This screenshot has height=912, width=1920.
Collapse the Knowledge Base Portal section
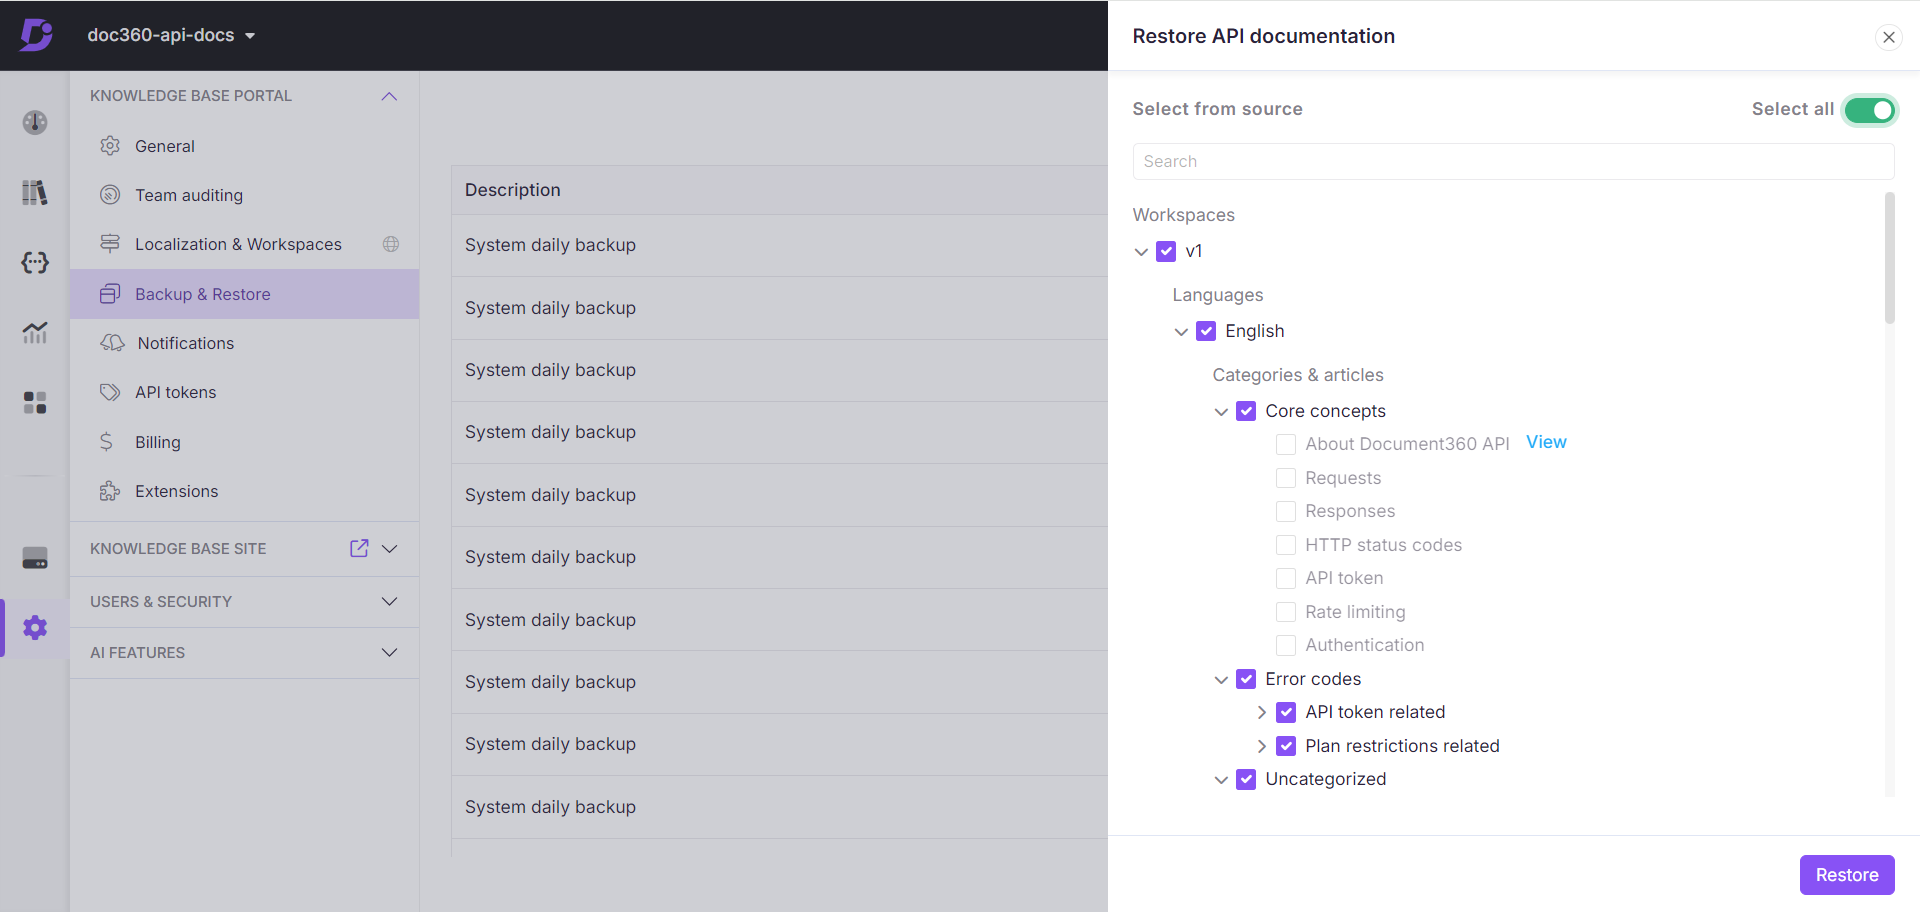tap(390, 96)
